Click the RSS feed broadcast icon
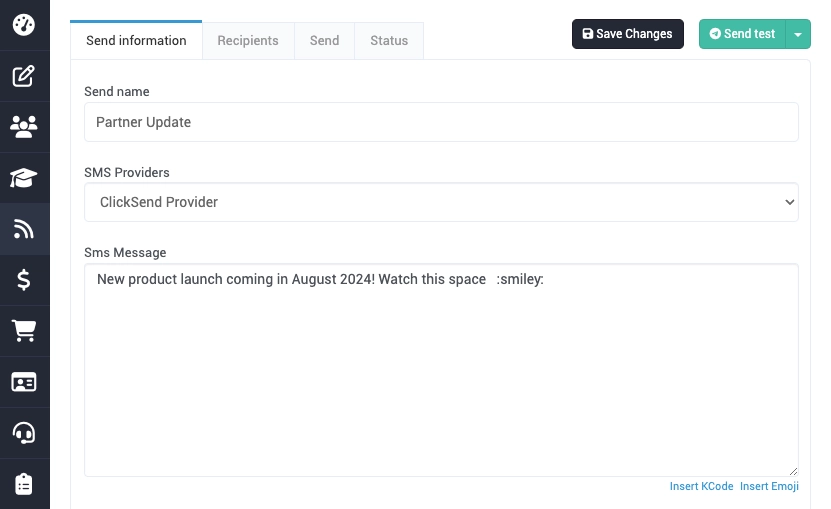Screen dimensions: 831x509 [x=24, y=229]
